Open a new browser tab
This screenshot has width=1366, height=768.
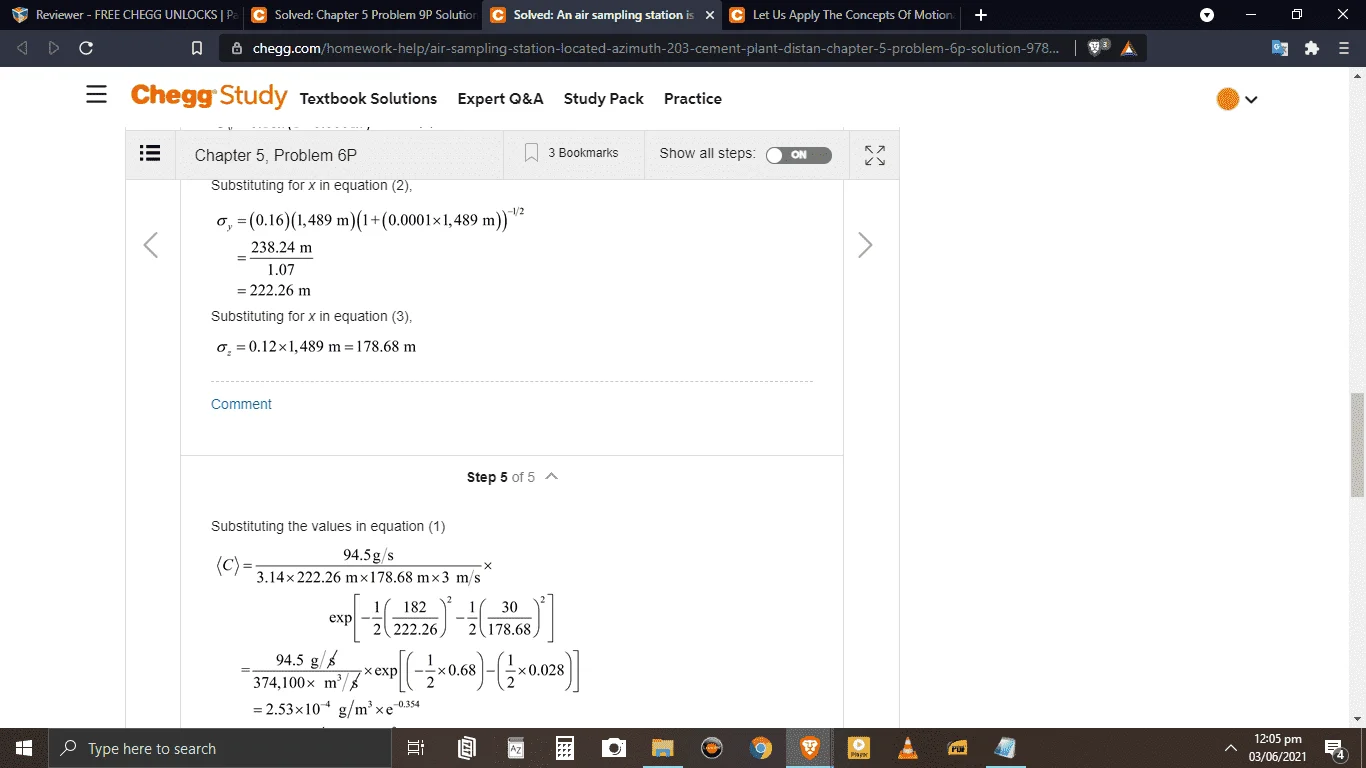[x=981, y=15]
